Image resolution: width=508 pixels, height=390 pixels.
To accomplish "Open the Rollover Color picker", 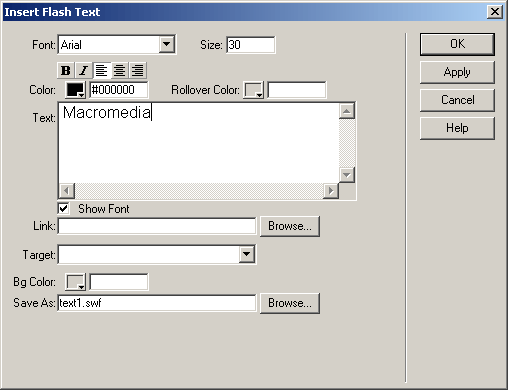I will [x=254, y=90].
